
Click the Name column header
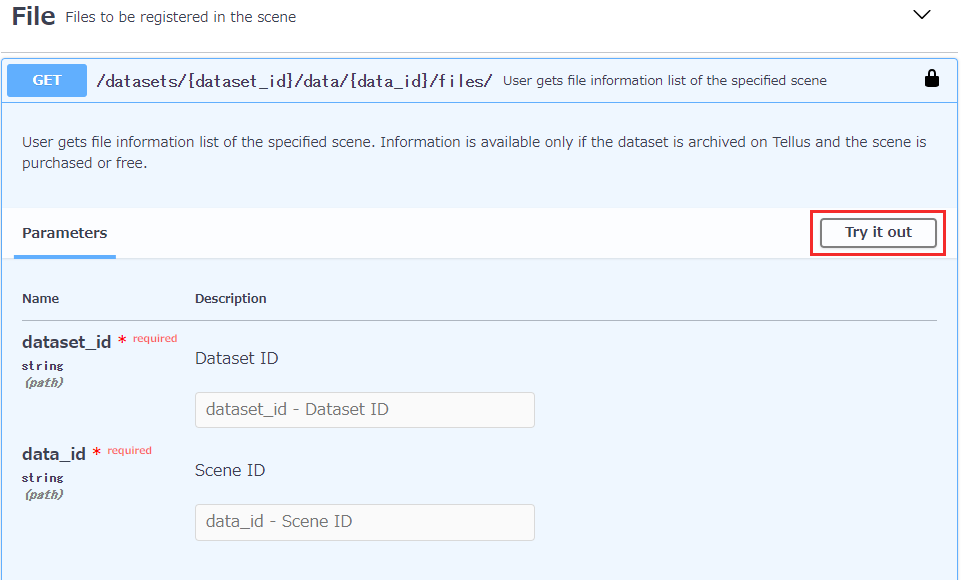[x=40, y=299]
